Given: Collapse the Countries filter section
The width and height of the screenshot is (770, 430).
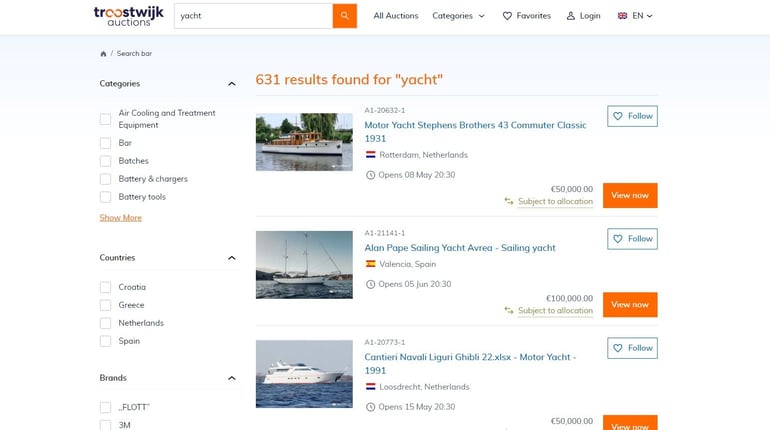Looking at the screenshot, I should 232,258.
